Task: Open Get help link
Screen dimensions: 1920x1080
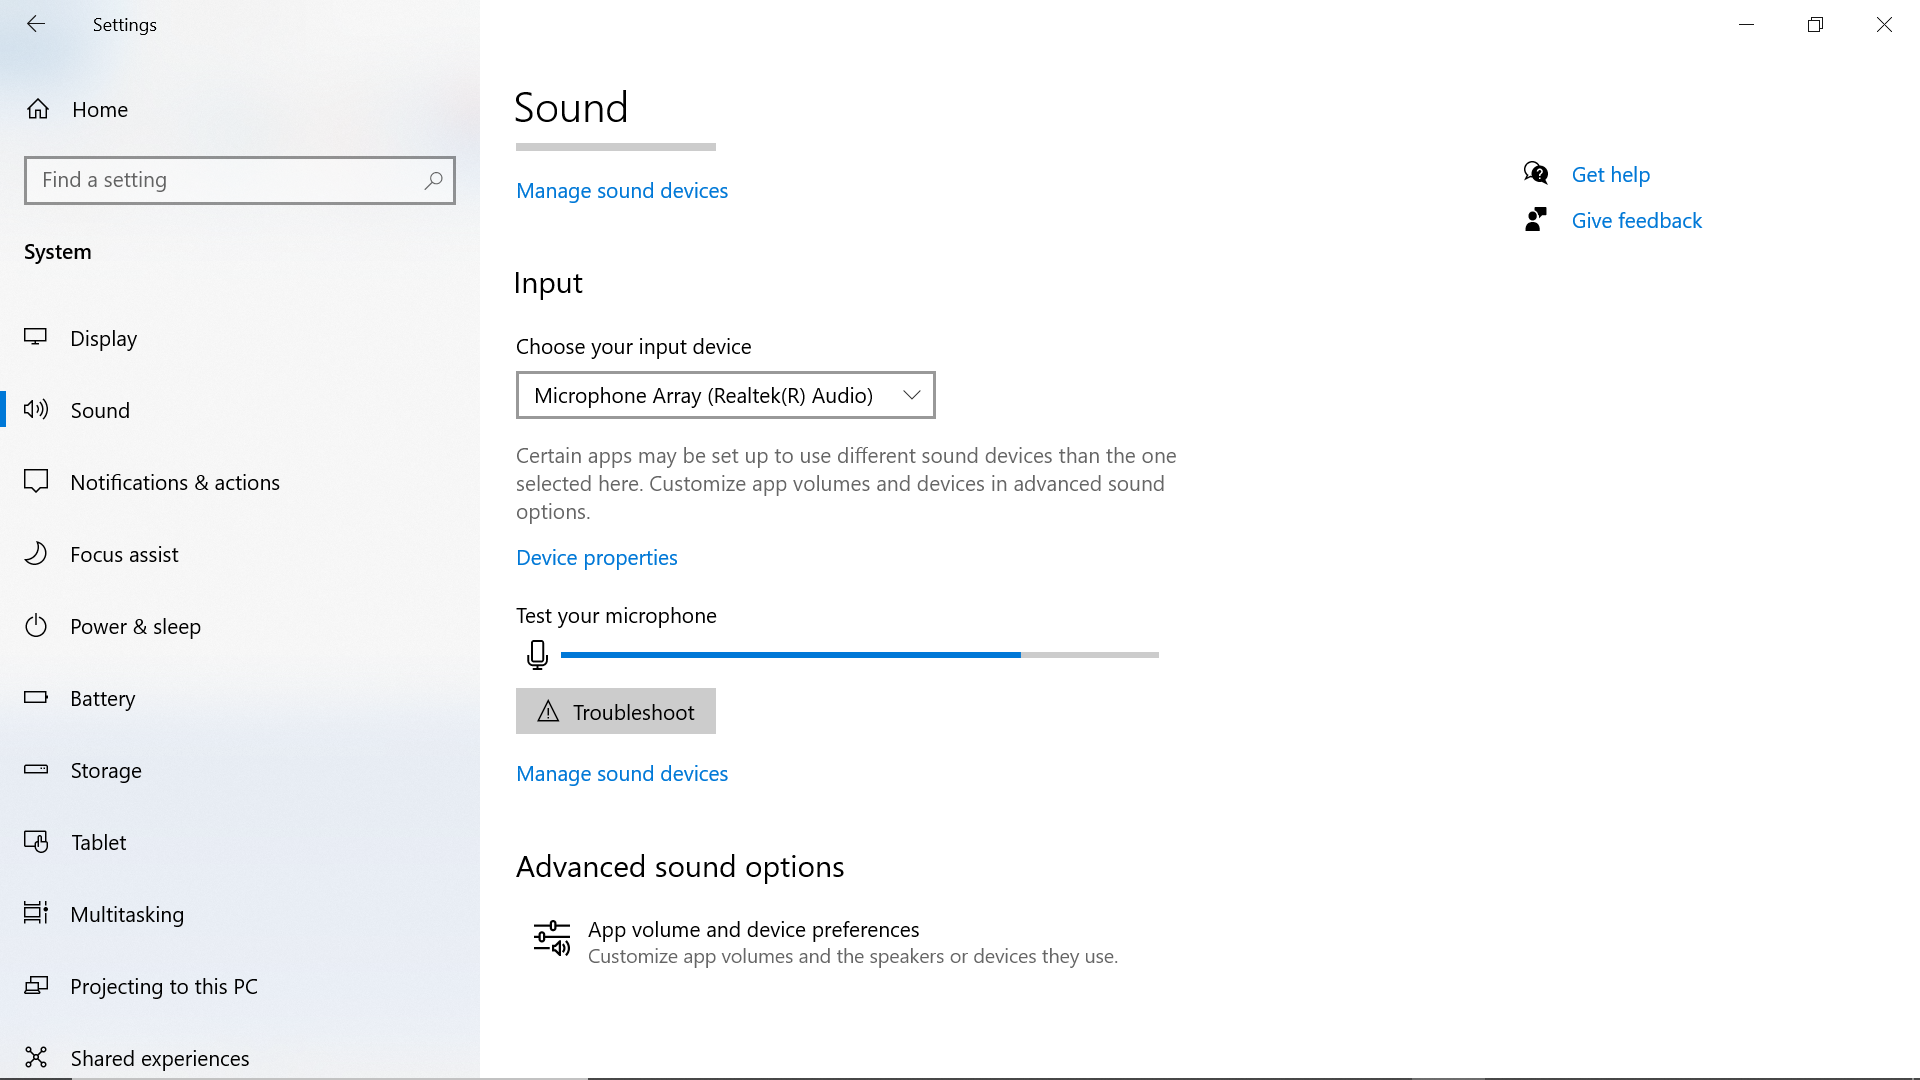Action: point(1611,174)
